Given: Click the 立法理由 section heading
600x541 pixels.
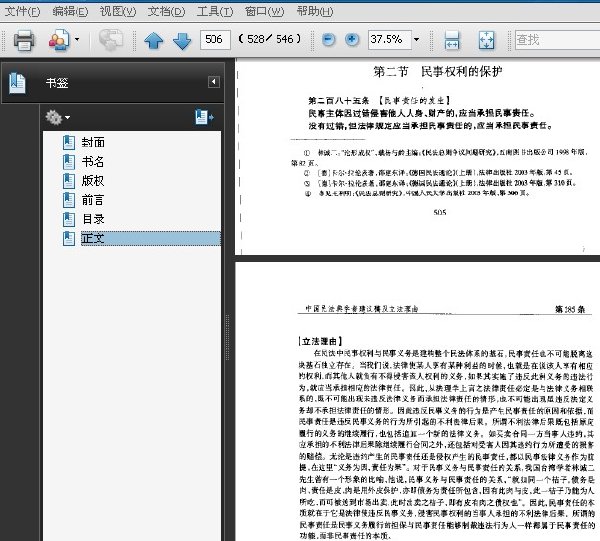Looking at the screenshot, I should tap(320, 341).
